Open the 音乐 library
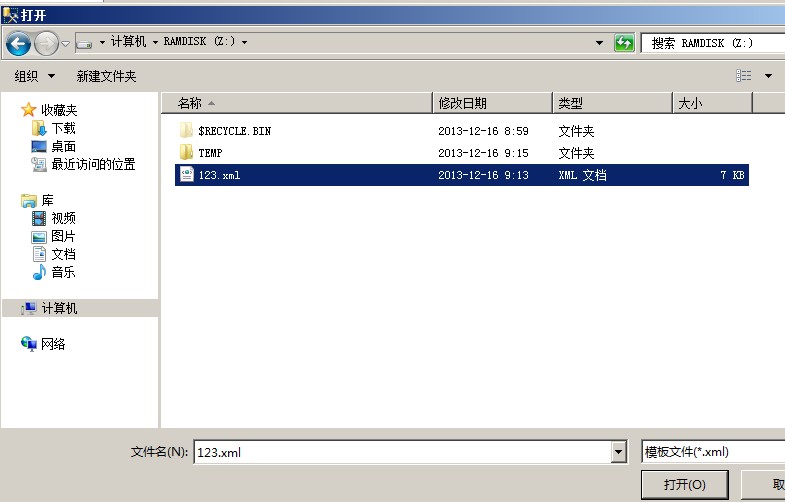 point(64,272)
